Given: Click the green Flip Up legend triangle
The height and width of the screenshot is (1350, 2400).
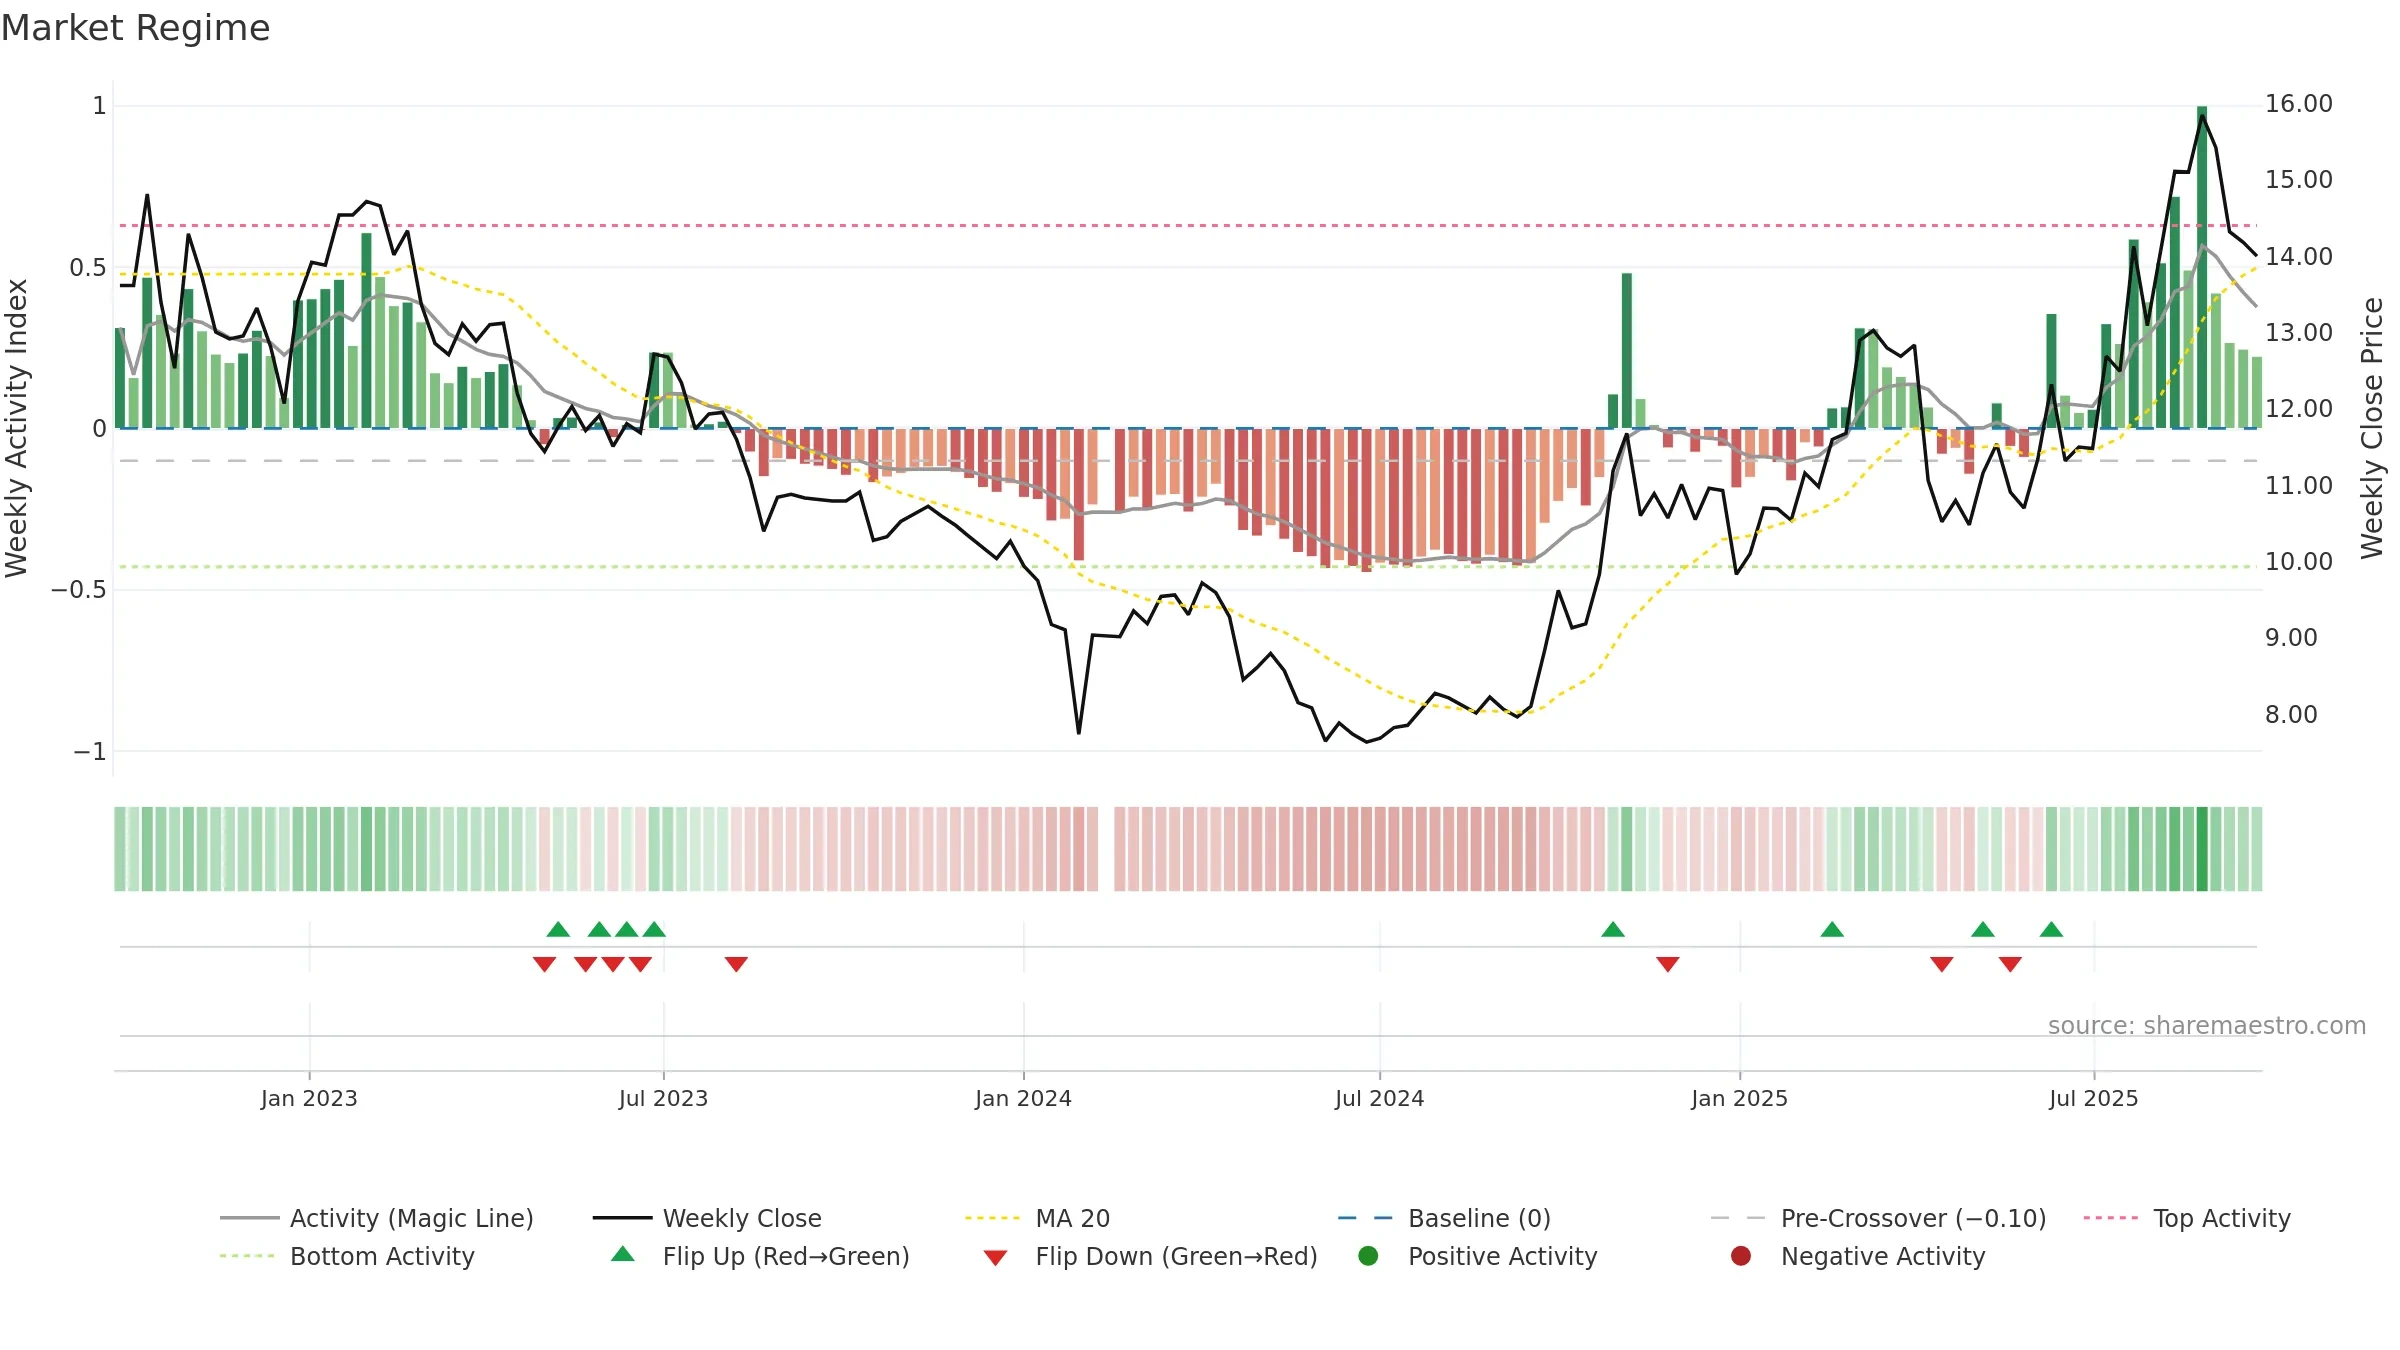Looking at the screenshot, I should [x=623, y=1254].
